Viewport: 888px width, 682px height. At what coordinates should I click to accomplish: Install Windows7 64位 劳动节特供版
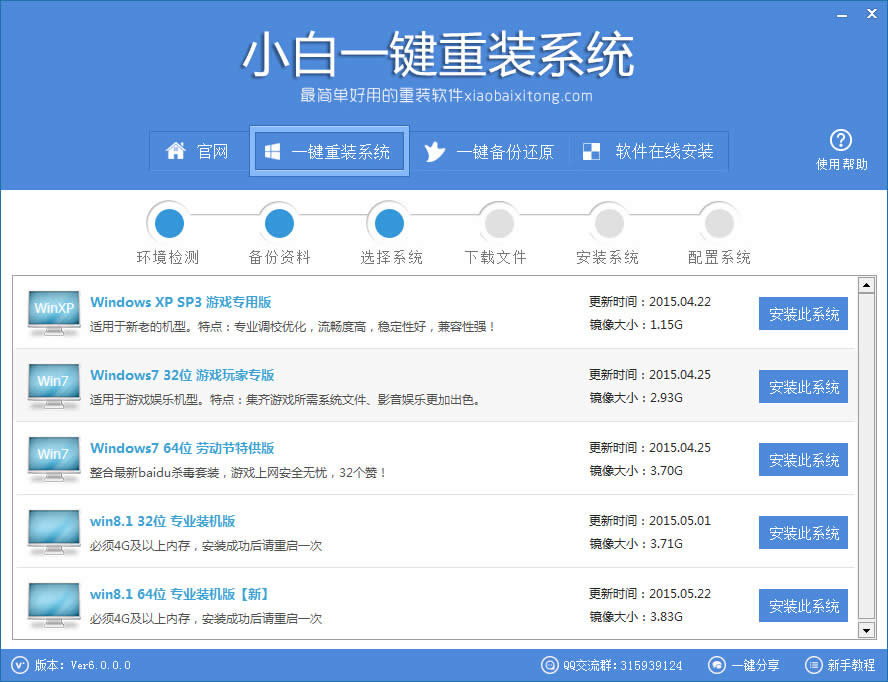803,460
